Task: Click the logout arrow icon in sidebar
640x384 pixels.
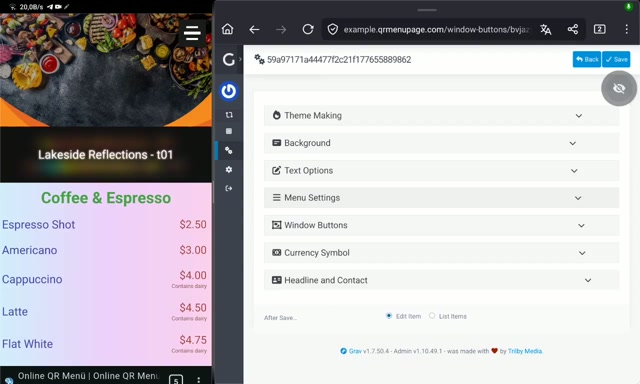Action: click(x=229, y=188)
